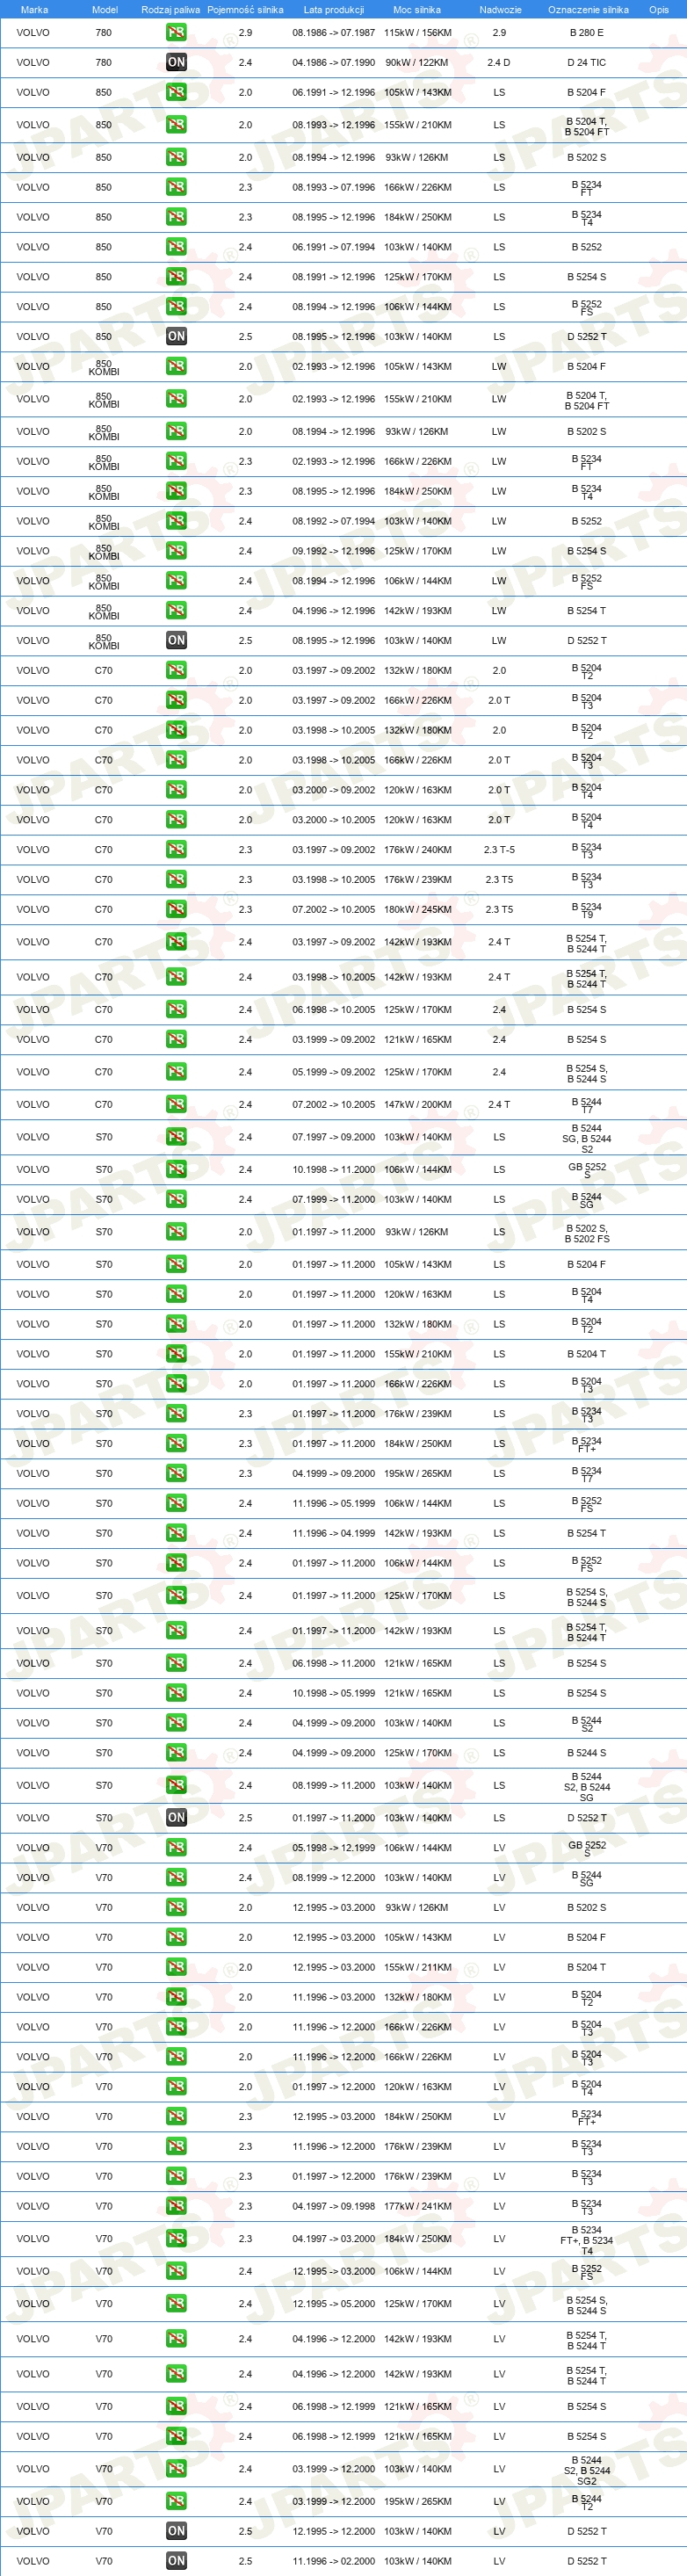687x2576 pixels.
Task: Click the Model column header
Action: [x=104, y=9]
